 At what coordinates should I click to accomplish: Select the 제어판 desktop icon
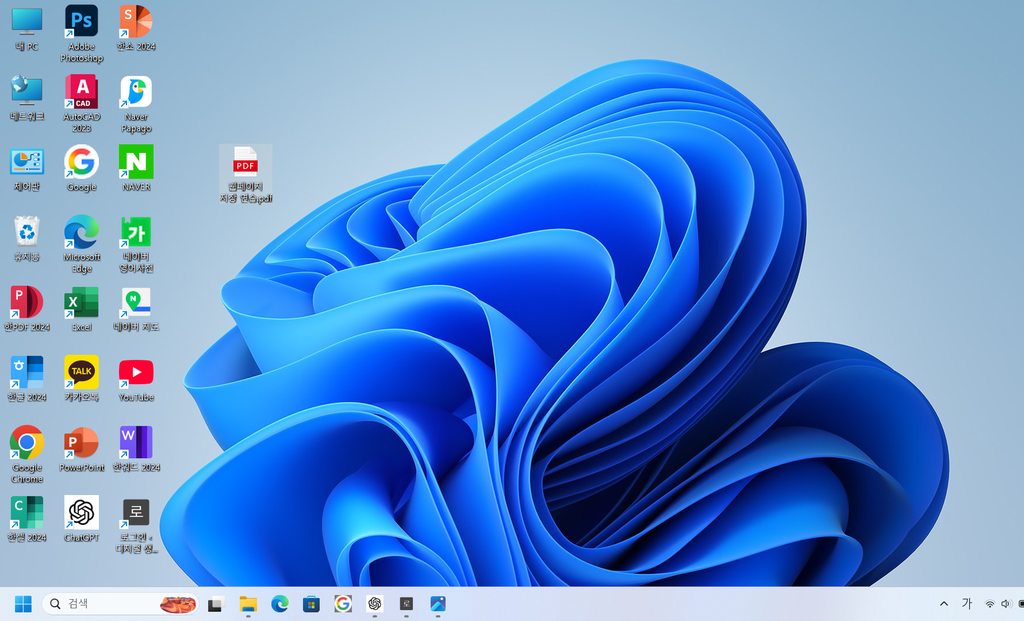click(x=27, y=169)
